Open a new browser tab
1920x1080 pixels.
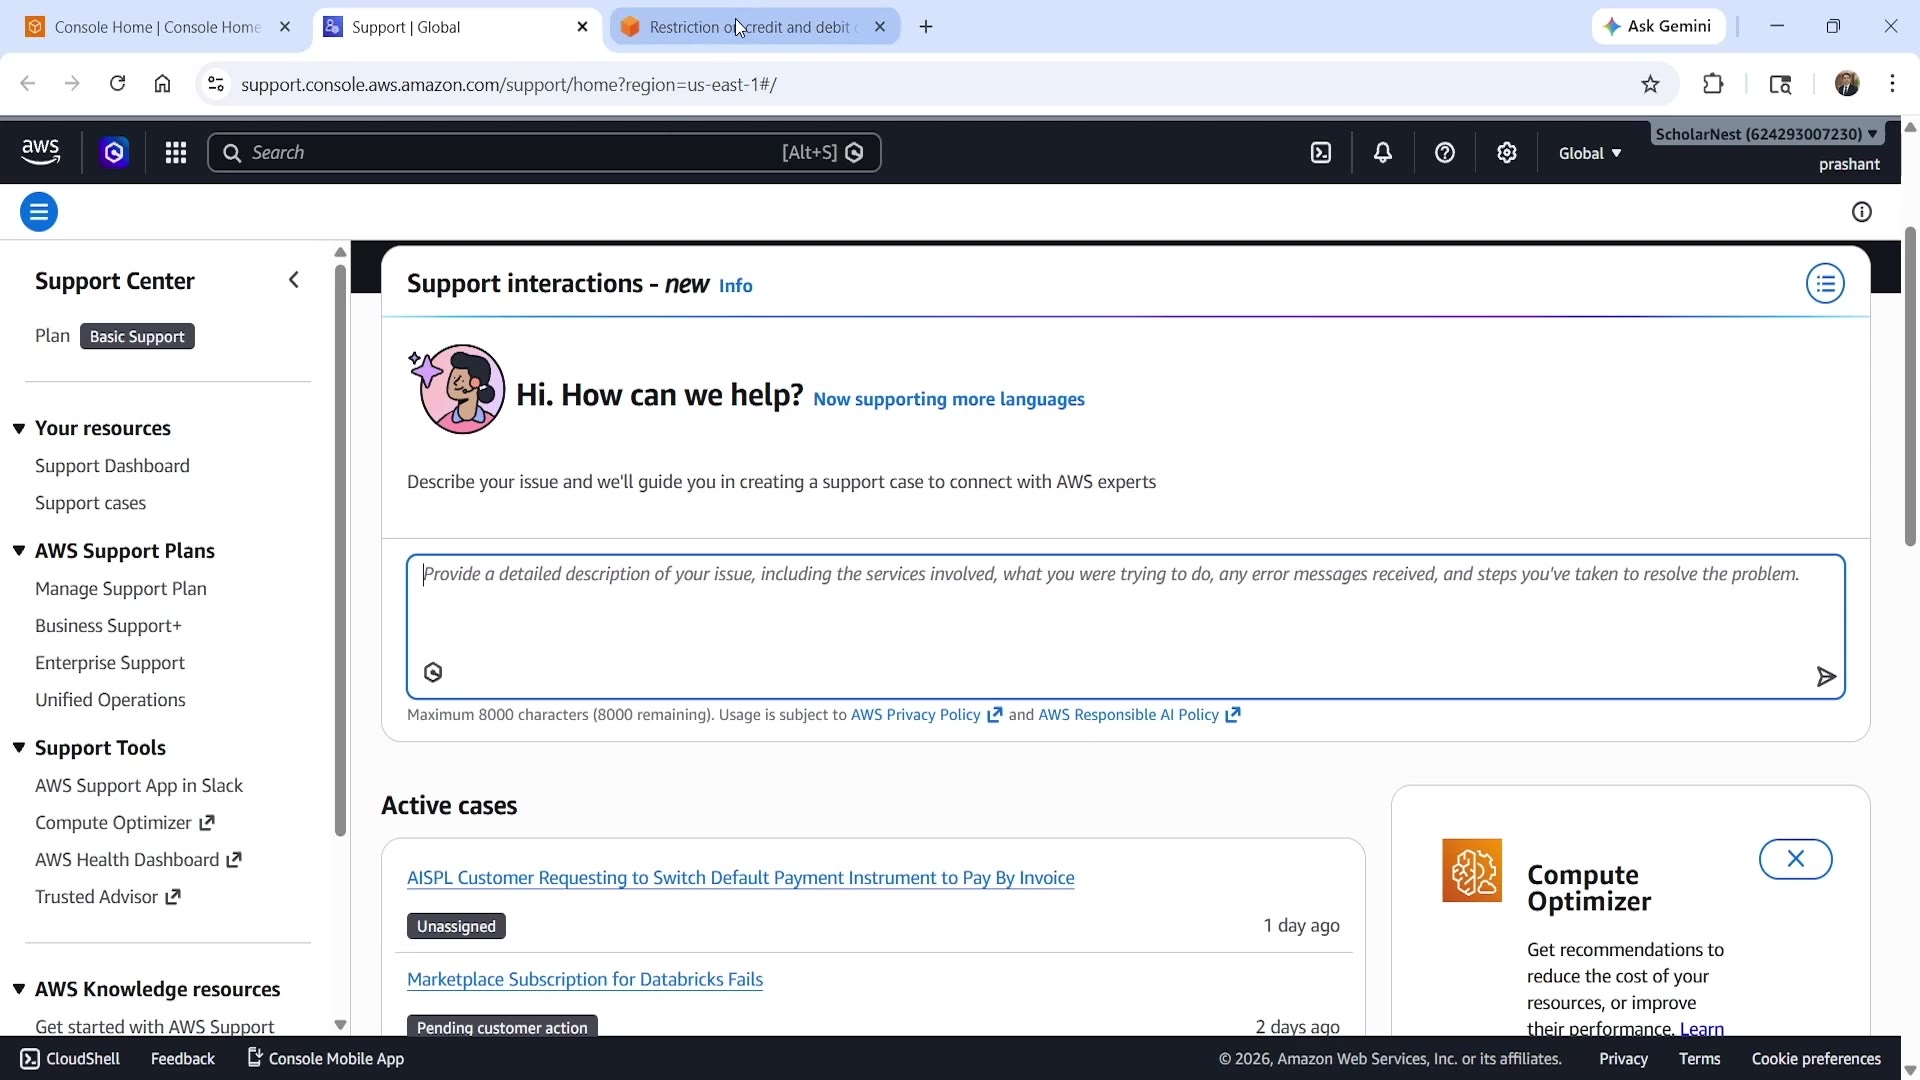926,27
